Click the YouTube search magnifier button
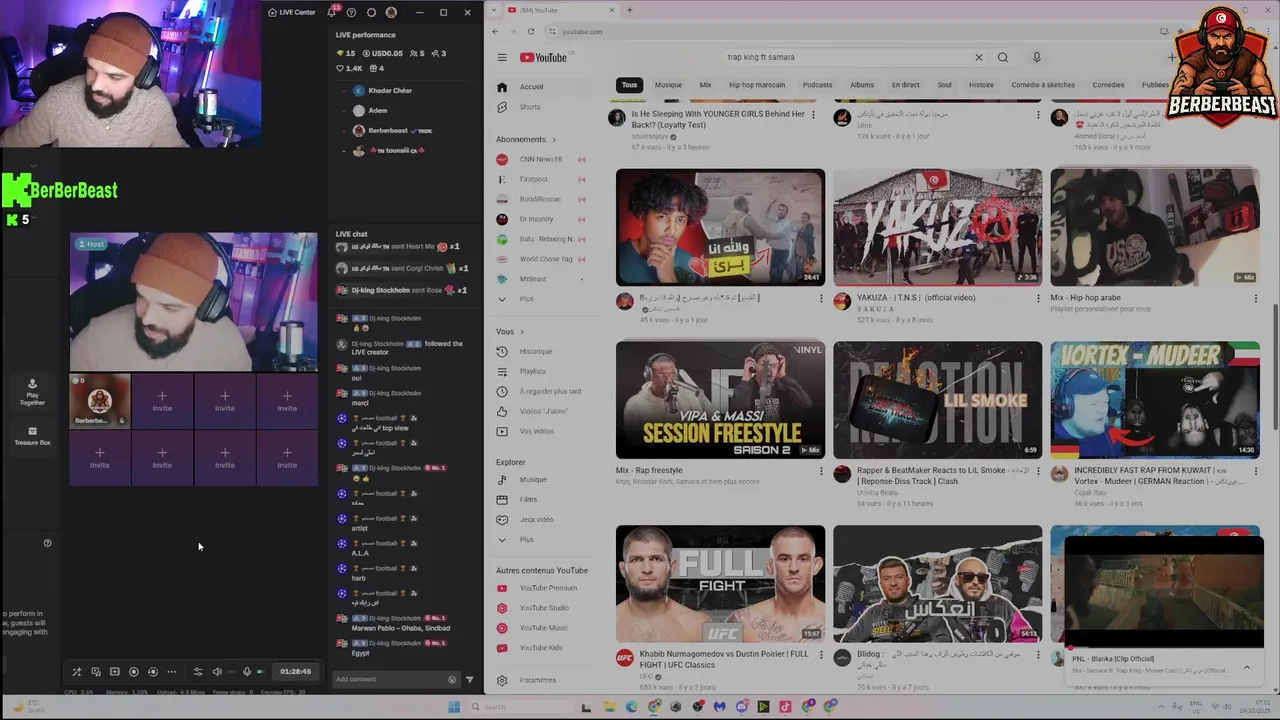Image resolution: width=1280 pixels, height=720 pixels. coord(1003,57)
